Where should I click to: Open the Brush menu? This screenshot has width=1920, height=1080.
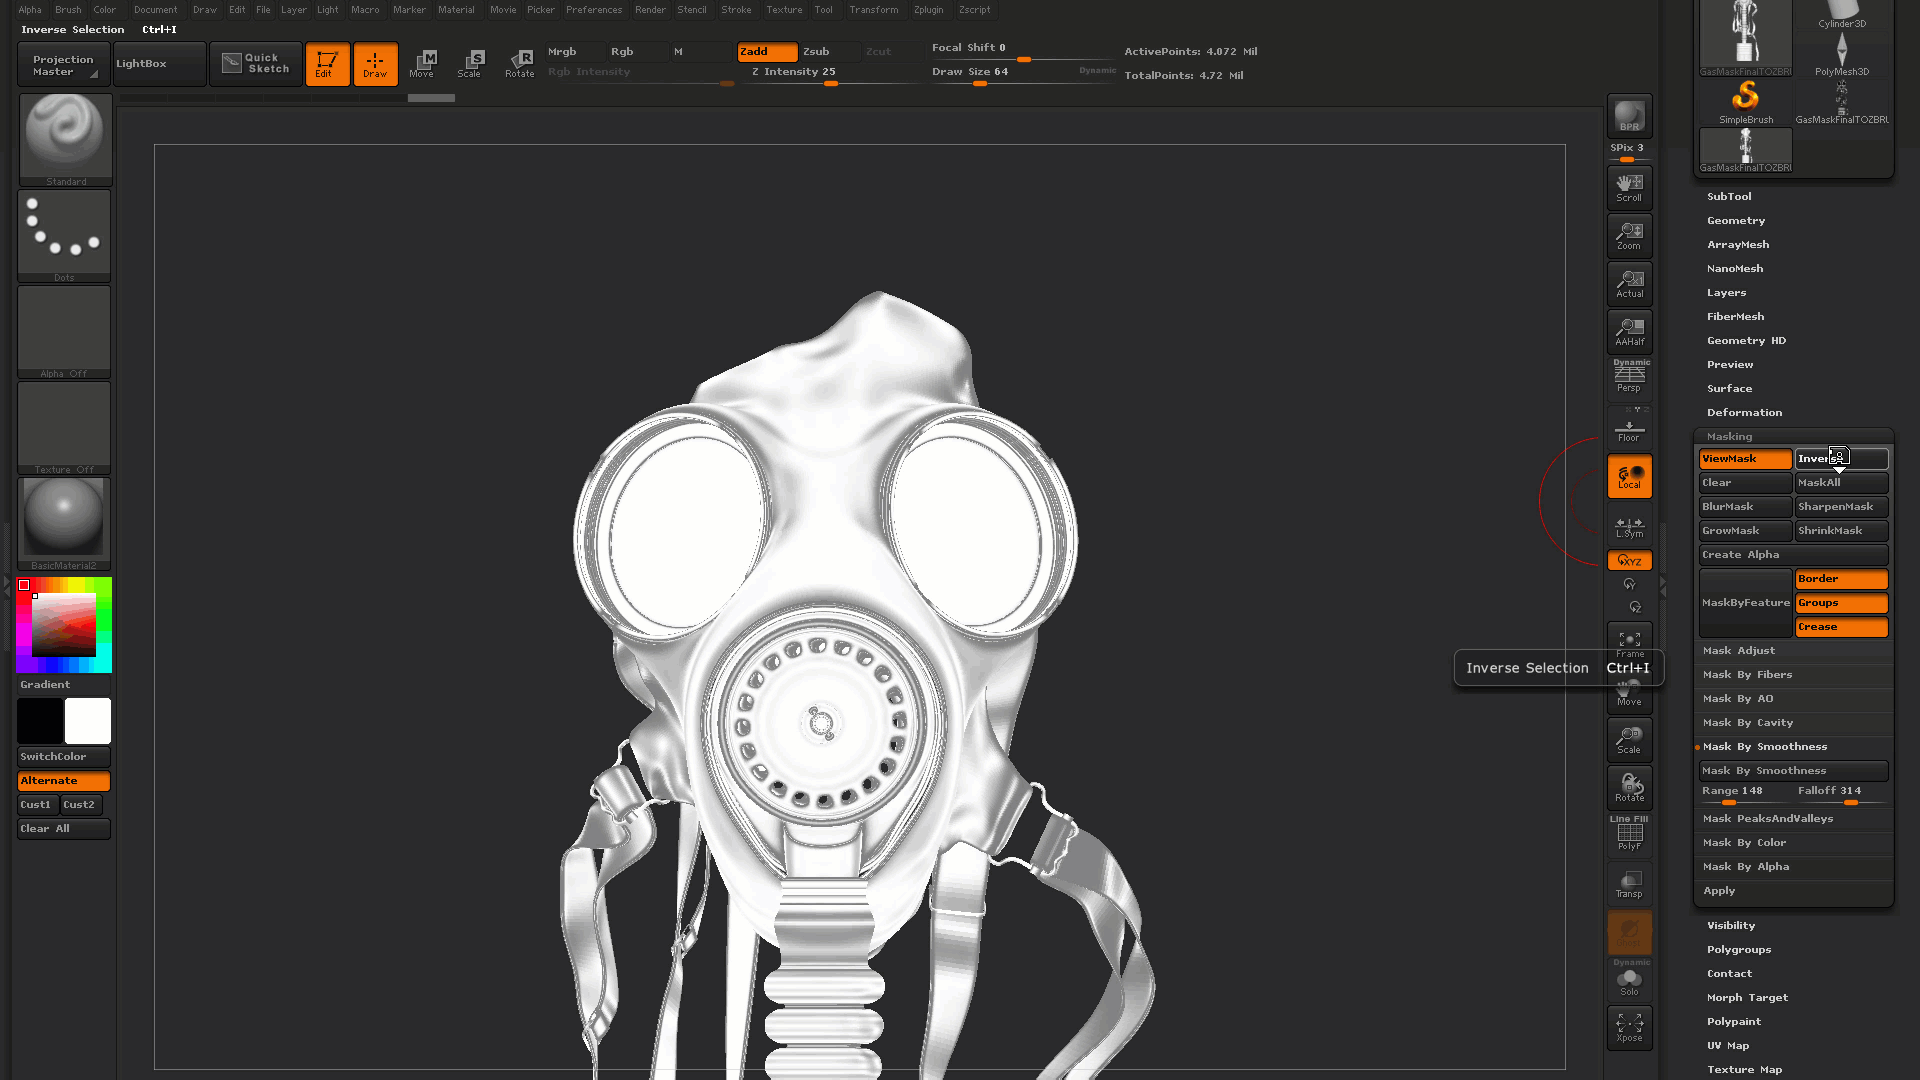(x=68, y=10)
